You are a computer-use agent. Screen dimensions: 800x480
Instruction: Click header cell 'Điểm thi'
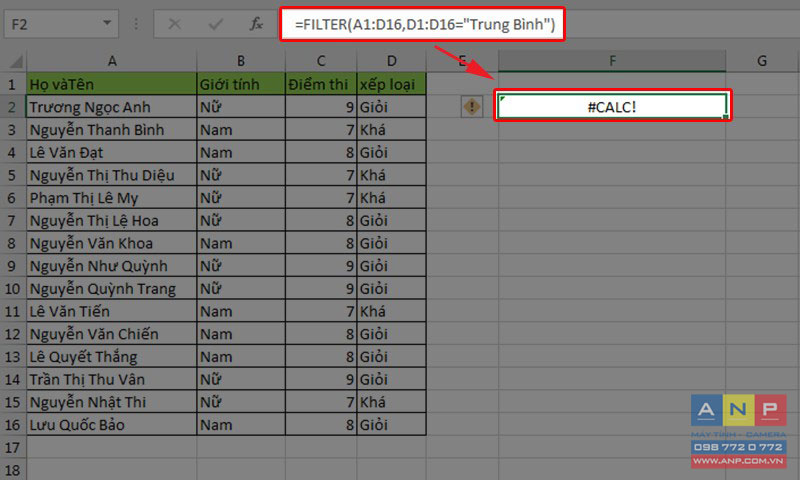(x=321, y=84)
